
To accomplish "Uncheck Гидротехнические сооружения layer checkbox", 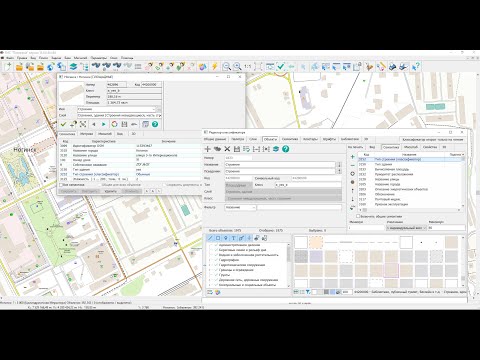I will (x=216, y=265).
